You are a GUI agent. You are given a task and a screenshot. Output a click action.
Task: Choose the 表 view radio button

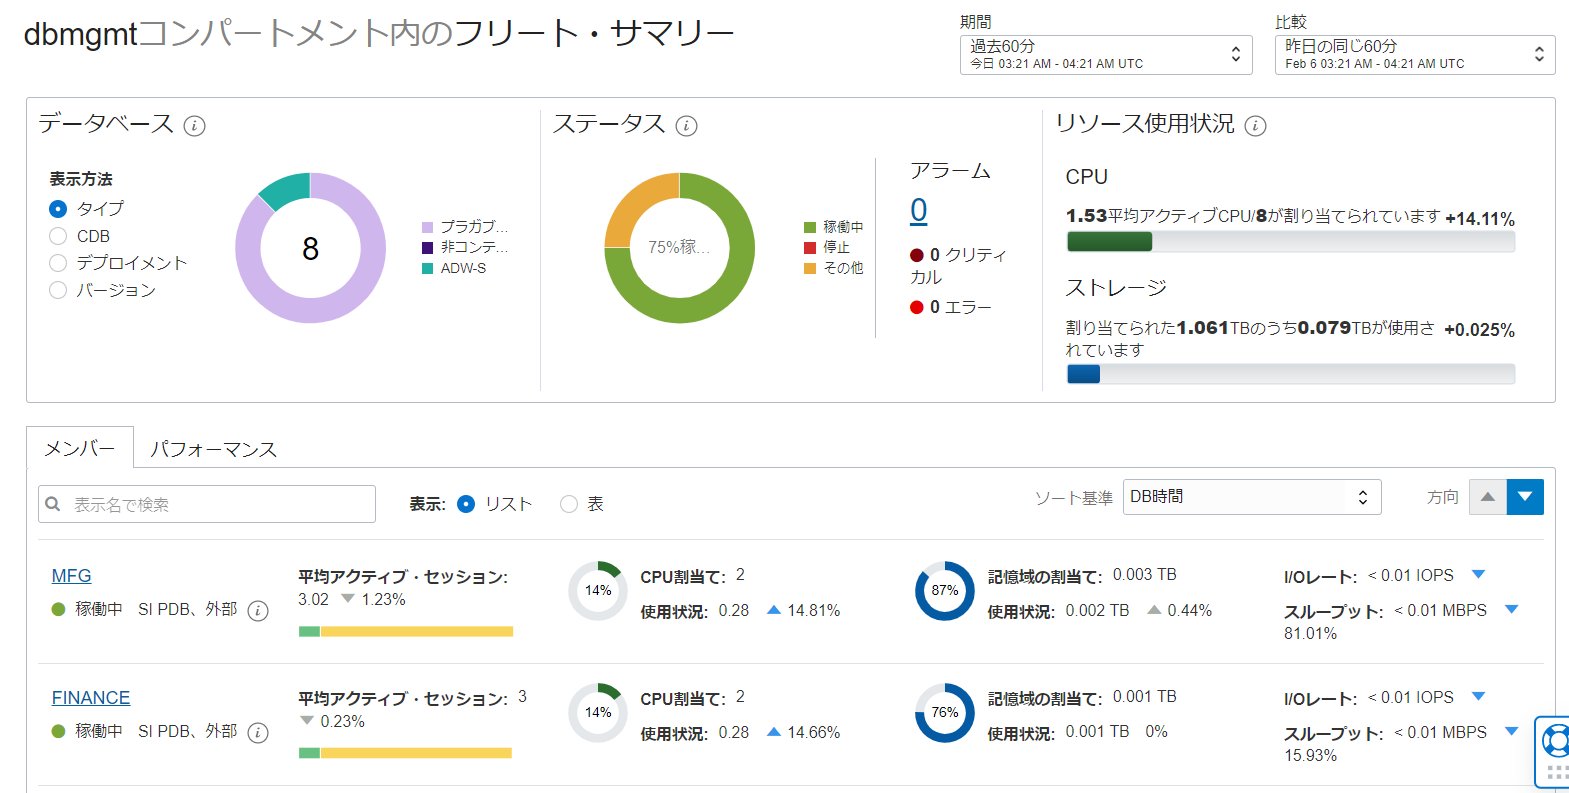pos(569,504)
